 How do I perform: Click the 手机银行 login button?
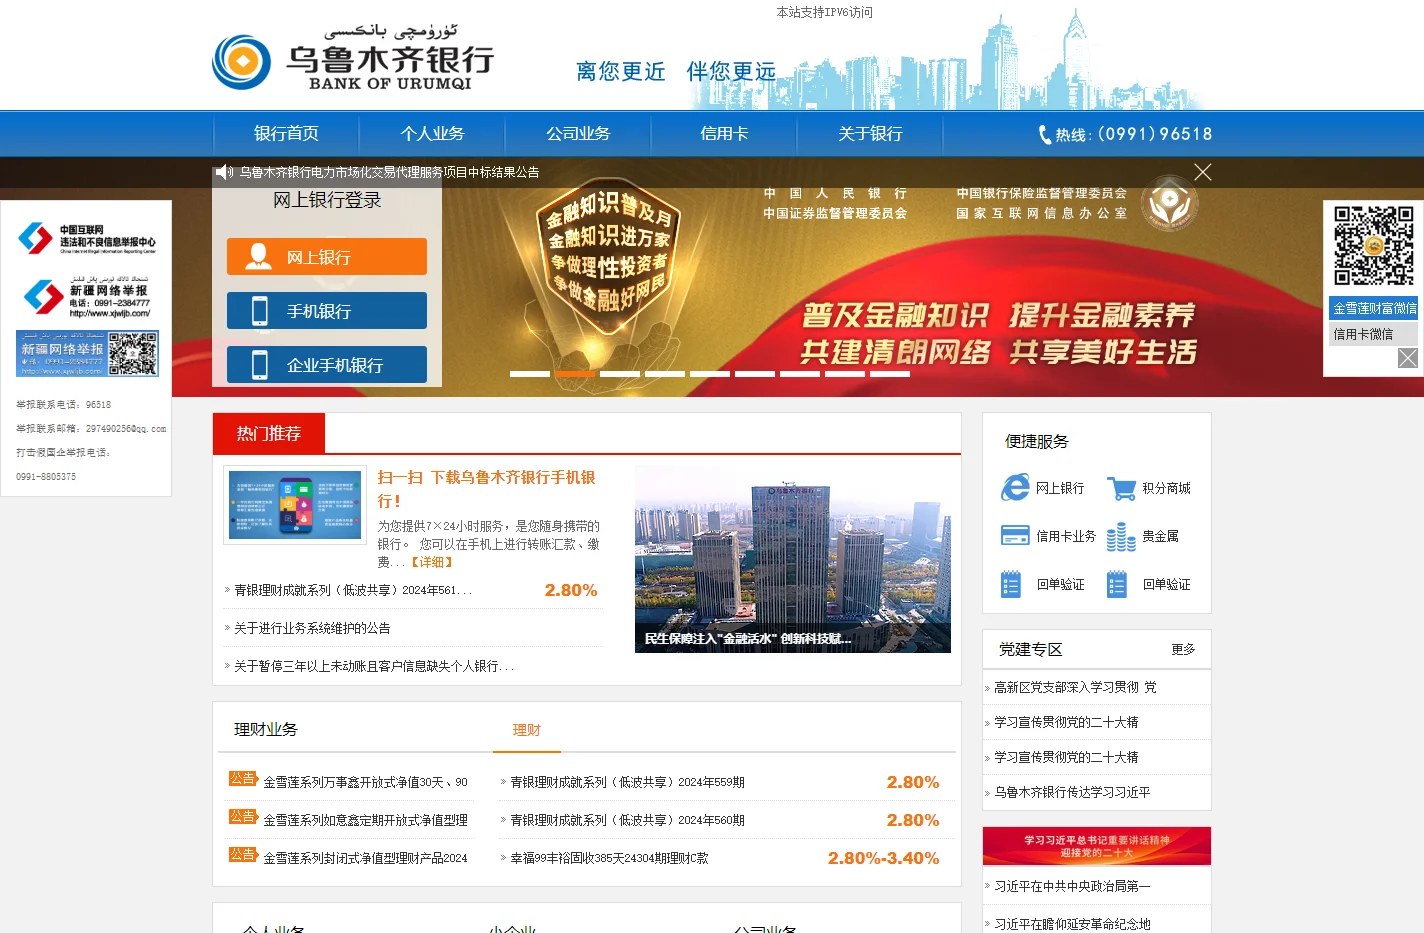[327, 310]
